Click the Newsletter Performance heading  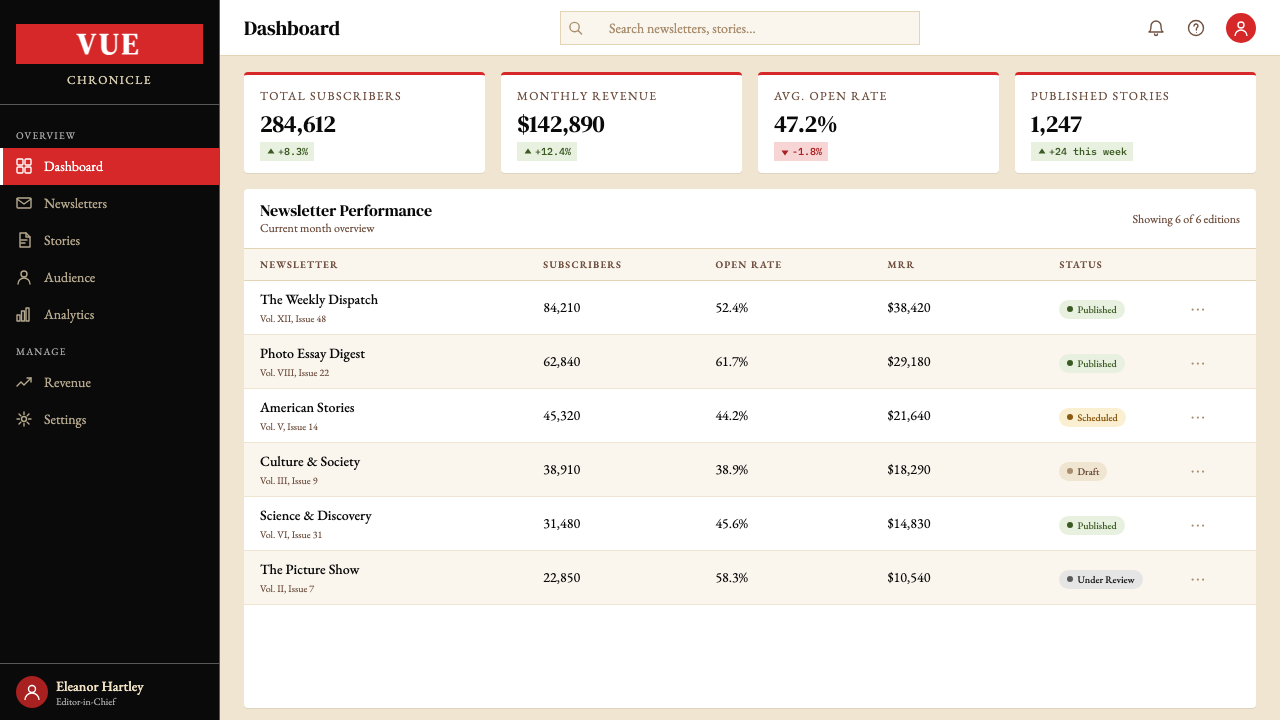click(x=346, y=210)
